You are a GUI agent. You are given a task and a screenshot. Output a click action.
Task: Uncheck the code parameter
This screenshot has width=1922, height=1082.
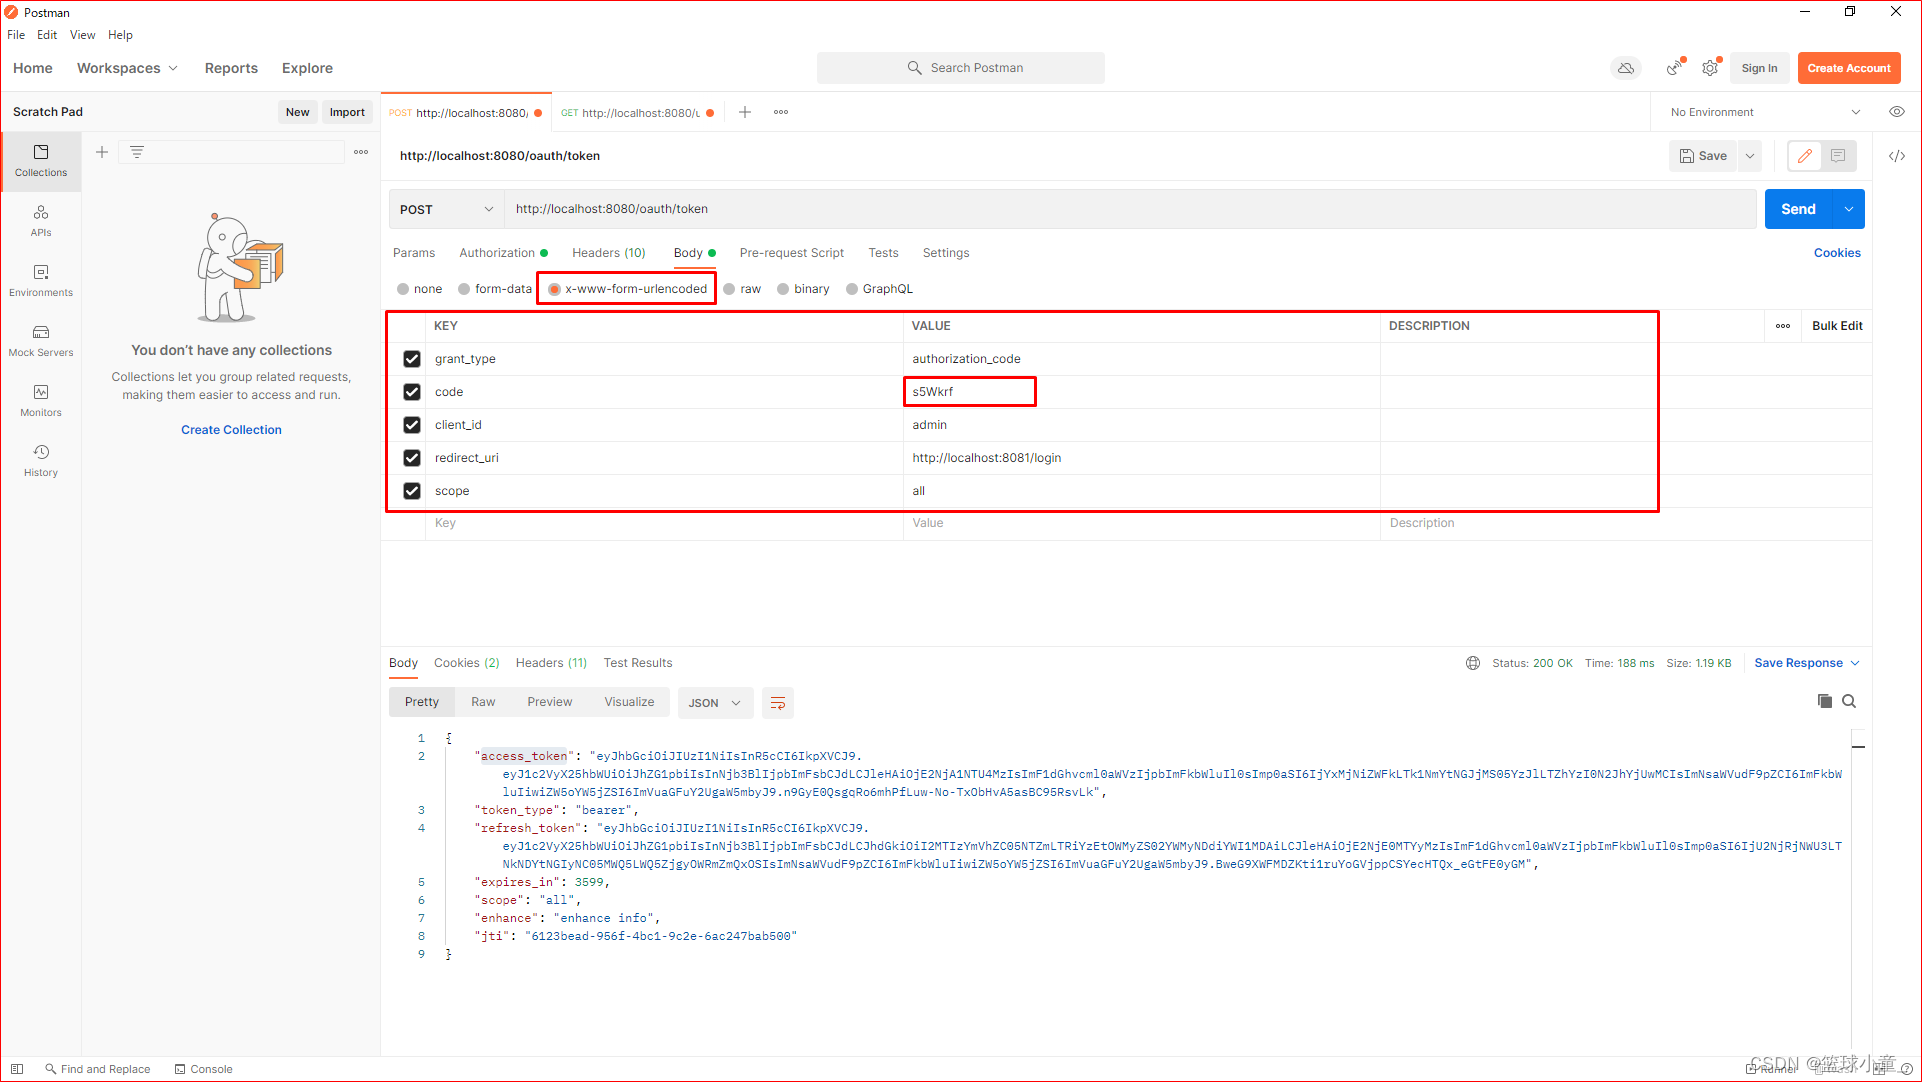click(x=412, y=392)
